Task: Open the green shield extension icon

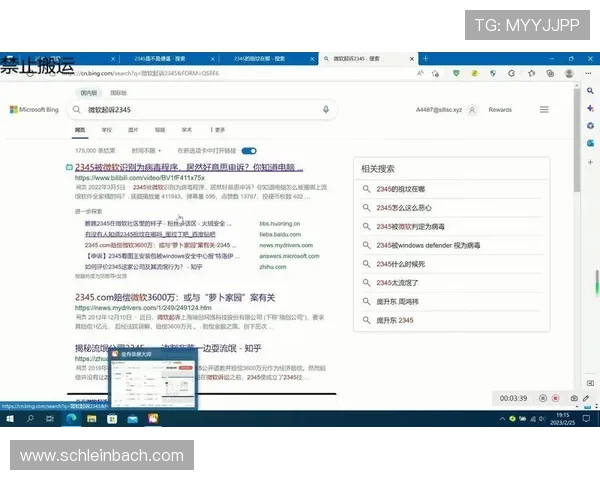Action: (x=456, y=73)
